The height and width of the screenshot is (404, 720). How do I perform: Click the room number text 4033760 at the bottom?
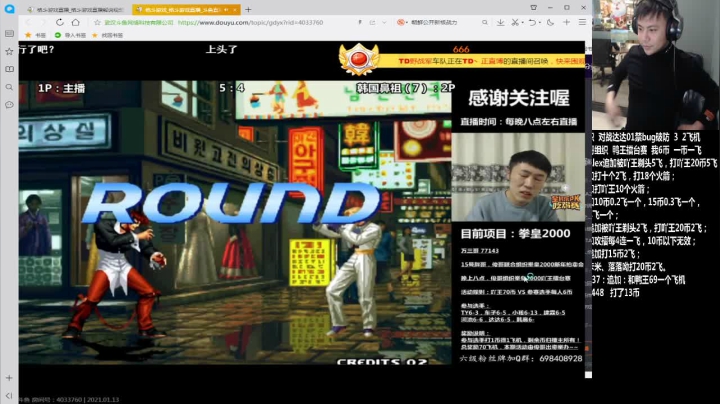(x=69, y=400)
